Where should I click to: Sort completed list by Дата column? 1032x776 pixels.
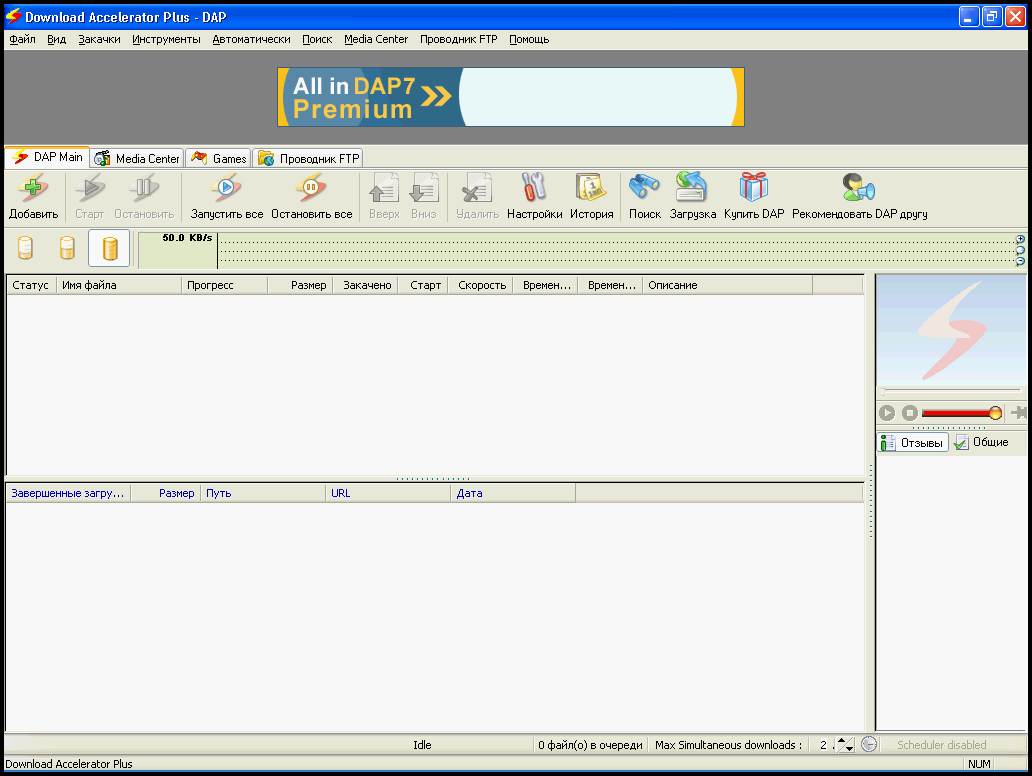point(513,493)
